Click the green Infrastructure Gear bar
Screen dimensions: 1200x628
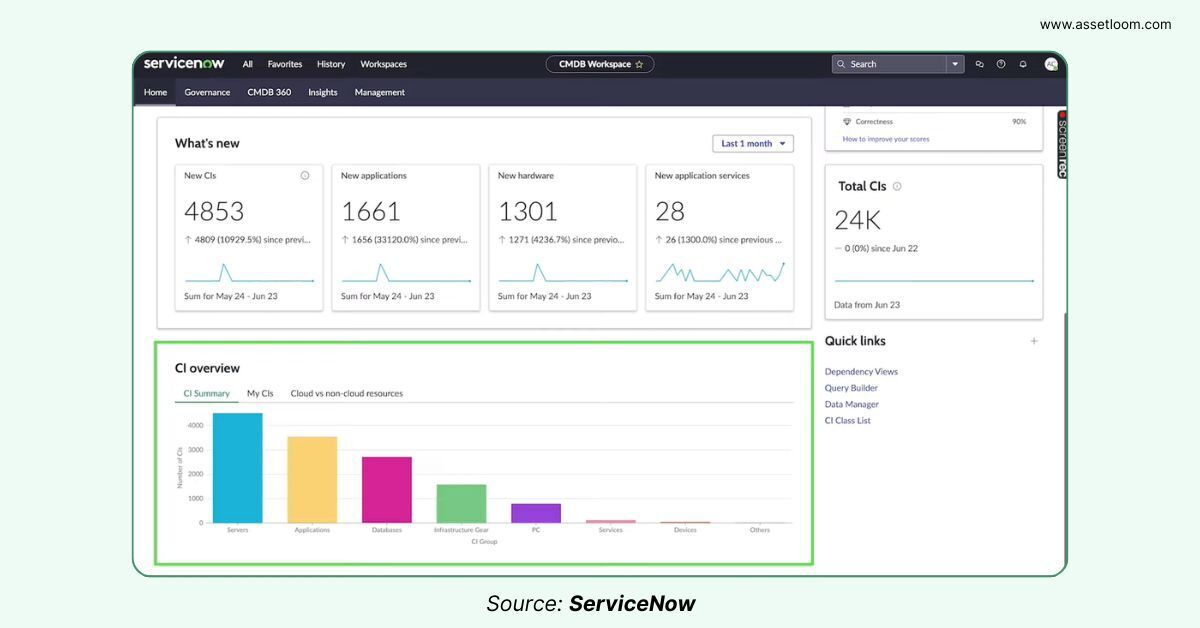coord(461,504)
